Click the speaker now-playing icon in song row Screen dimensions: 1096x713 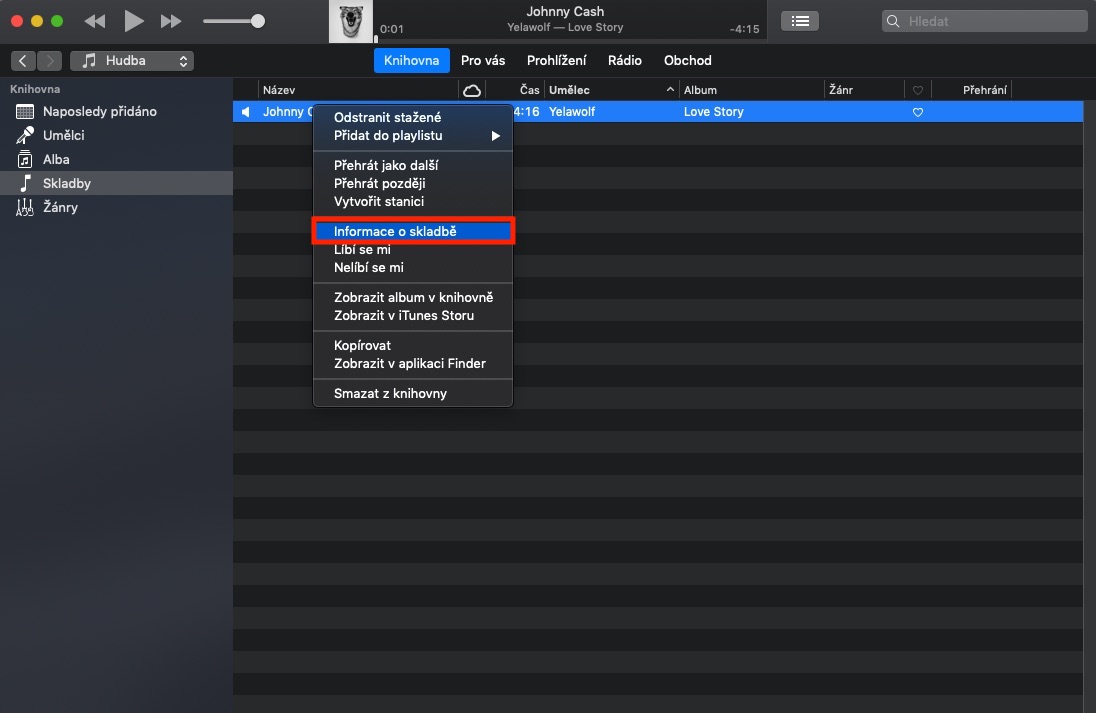click(x=245, y=112)
